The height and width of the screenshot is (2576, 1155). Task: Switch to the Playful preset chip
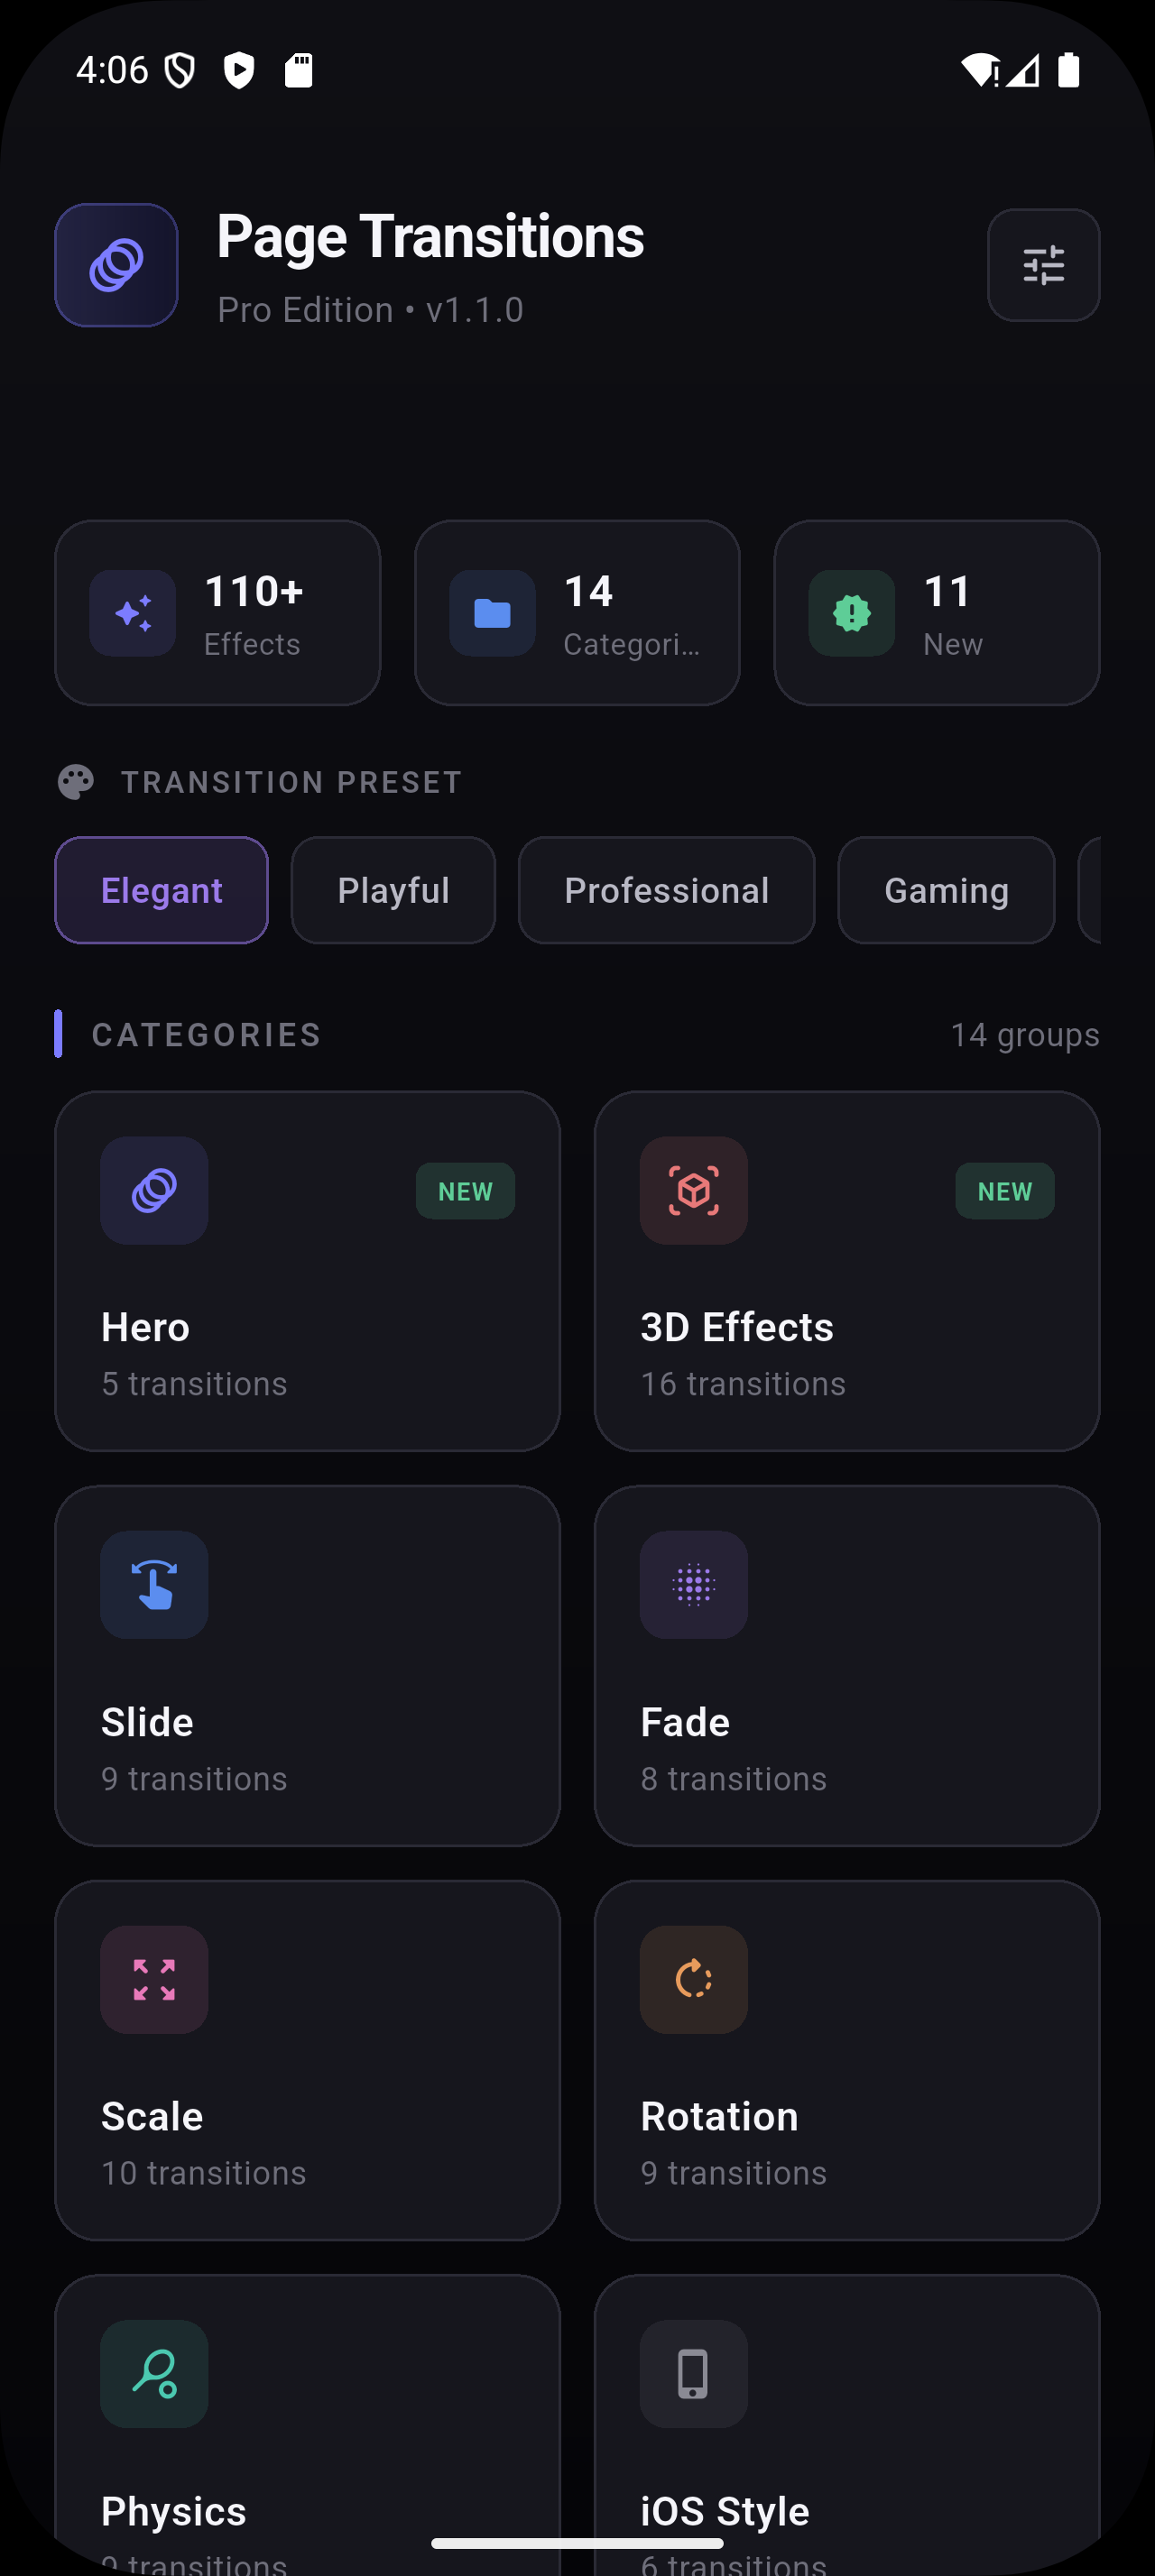point(393,890)
